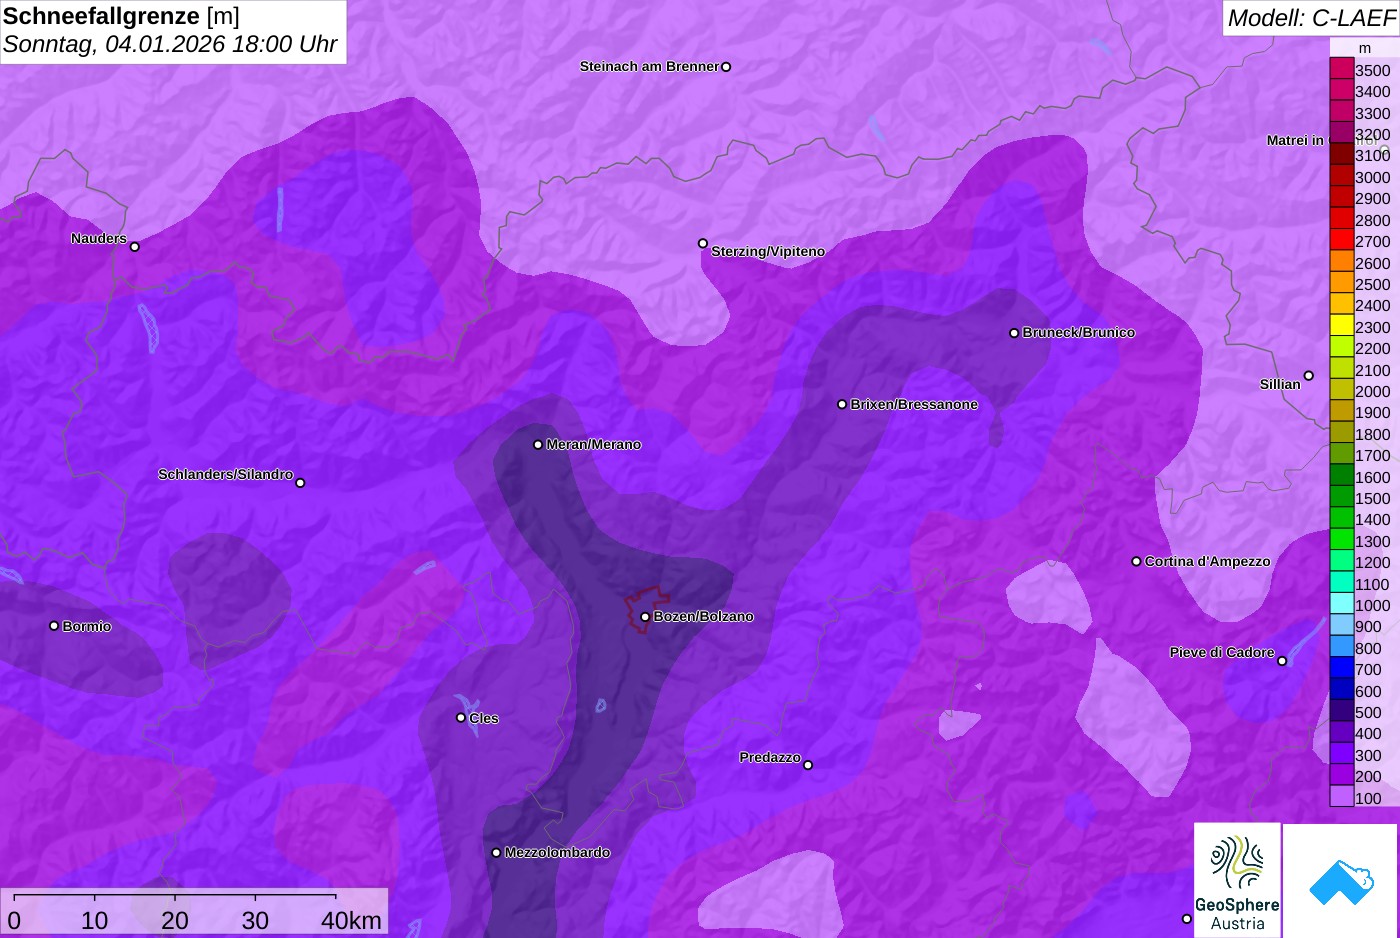This screenshot has height=938, width=1400.
Task: Click the Steinach am Brenner label text
Action: 650,67
